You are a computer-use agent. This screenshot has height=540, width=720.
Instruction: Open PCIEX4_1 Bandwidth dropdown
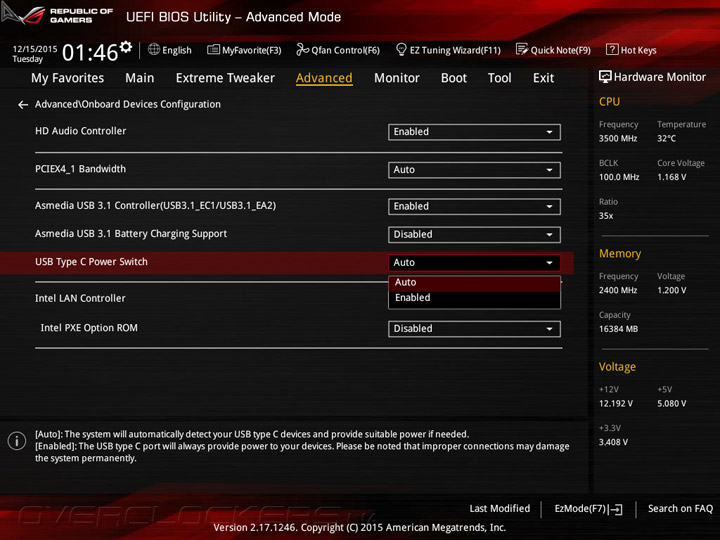474,170
